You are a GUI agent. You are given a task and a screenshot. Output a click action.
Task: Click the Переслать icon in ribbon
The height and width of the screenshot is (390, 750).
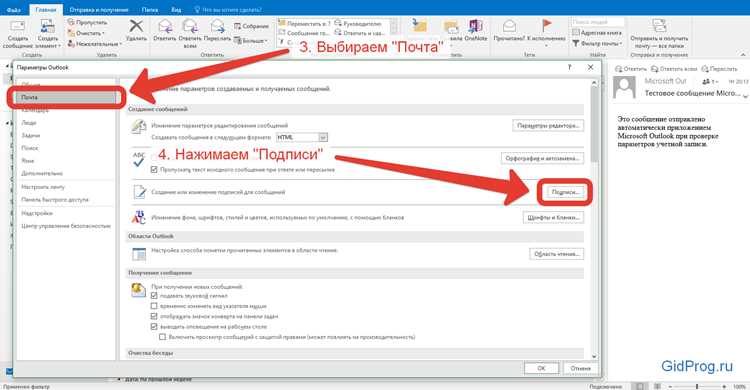pyautogui.click(x=217, y=26)
